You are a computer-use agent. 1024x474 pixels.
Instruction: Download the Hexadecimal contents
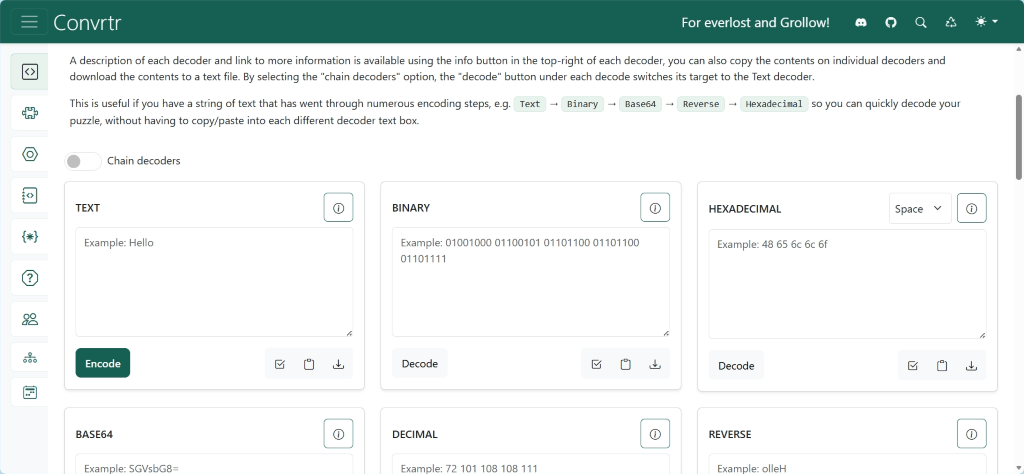click(x=972, y=366)
